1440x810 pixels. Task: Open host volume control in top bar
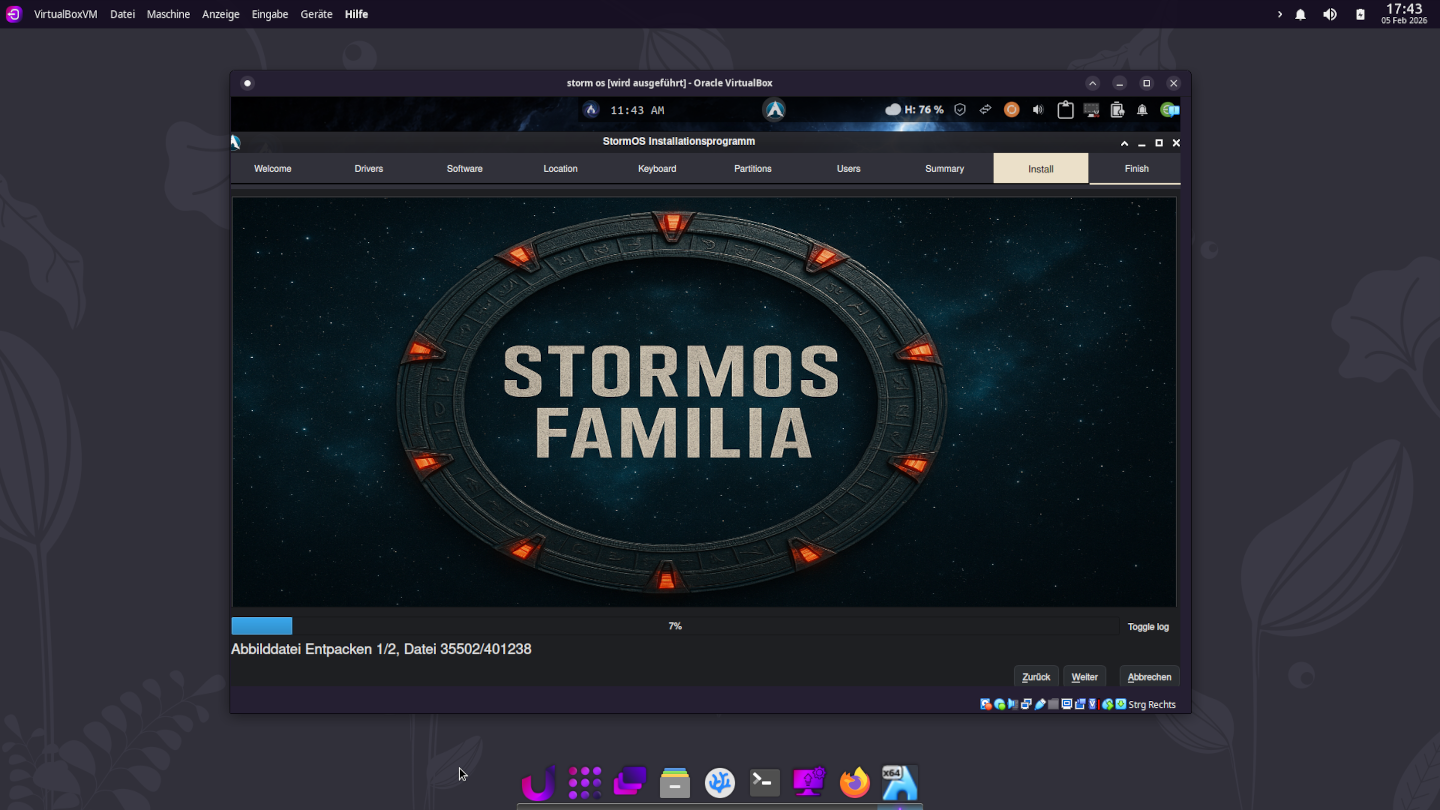1329,15
